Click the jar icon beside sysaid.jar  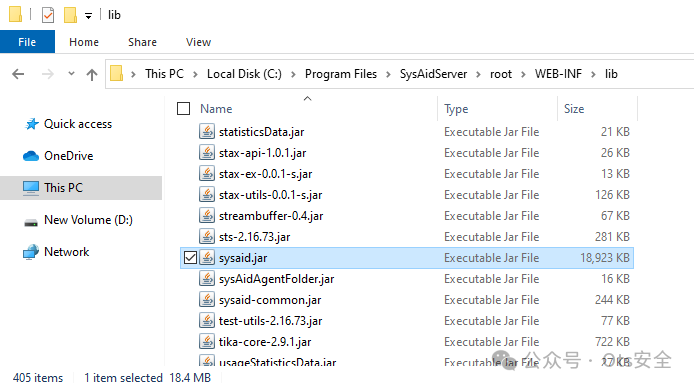pos(207,258)
